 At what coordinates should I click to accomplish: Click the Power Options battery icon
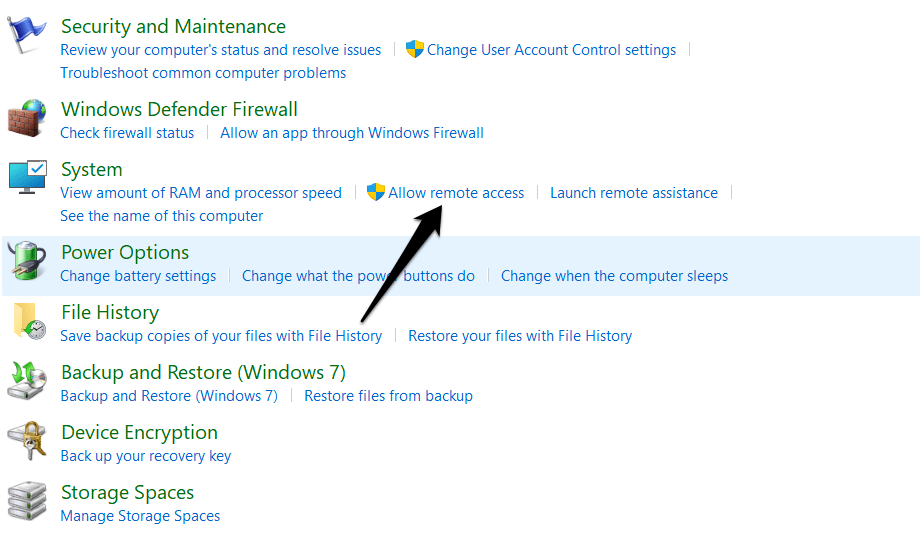click(x=27, y=262)
